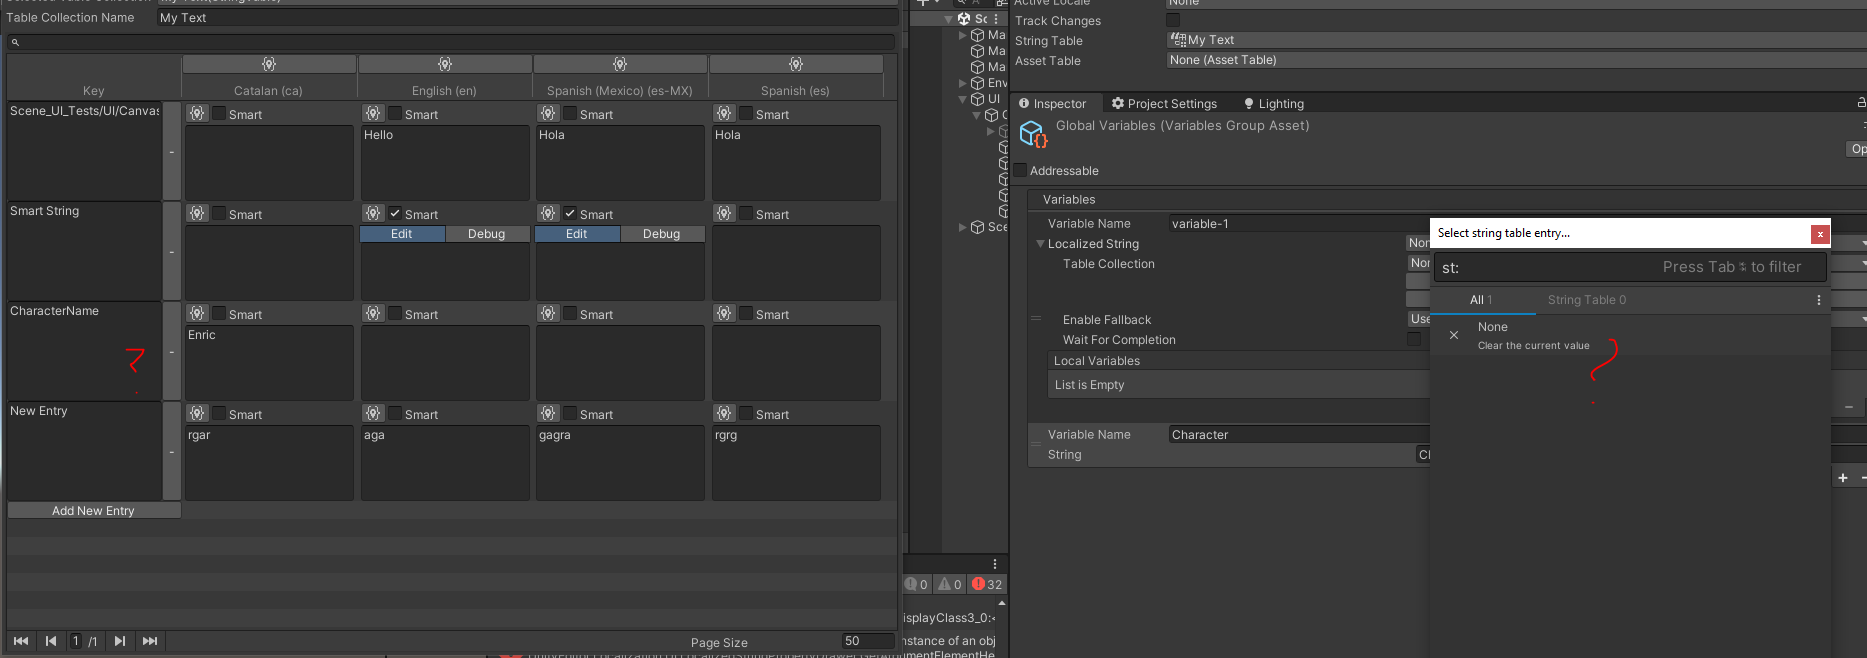Open entry picker options kebab menu
Screen dimensions: 1867x658
tap(1819, 300)
